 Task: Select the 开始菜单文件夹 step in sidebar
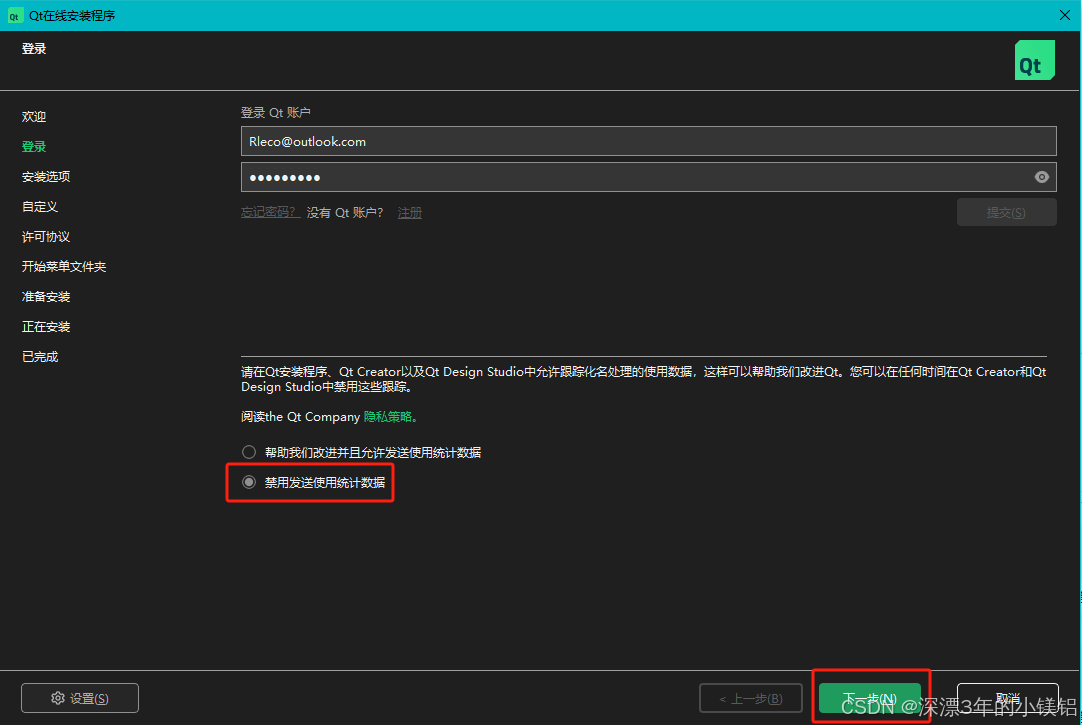63,266
